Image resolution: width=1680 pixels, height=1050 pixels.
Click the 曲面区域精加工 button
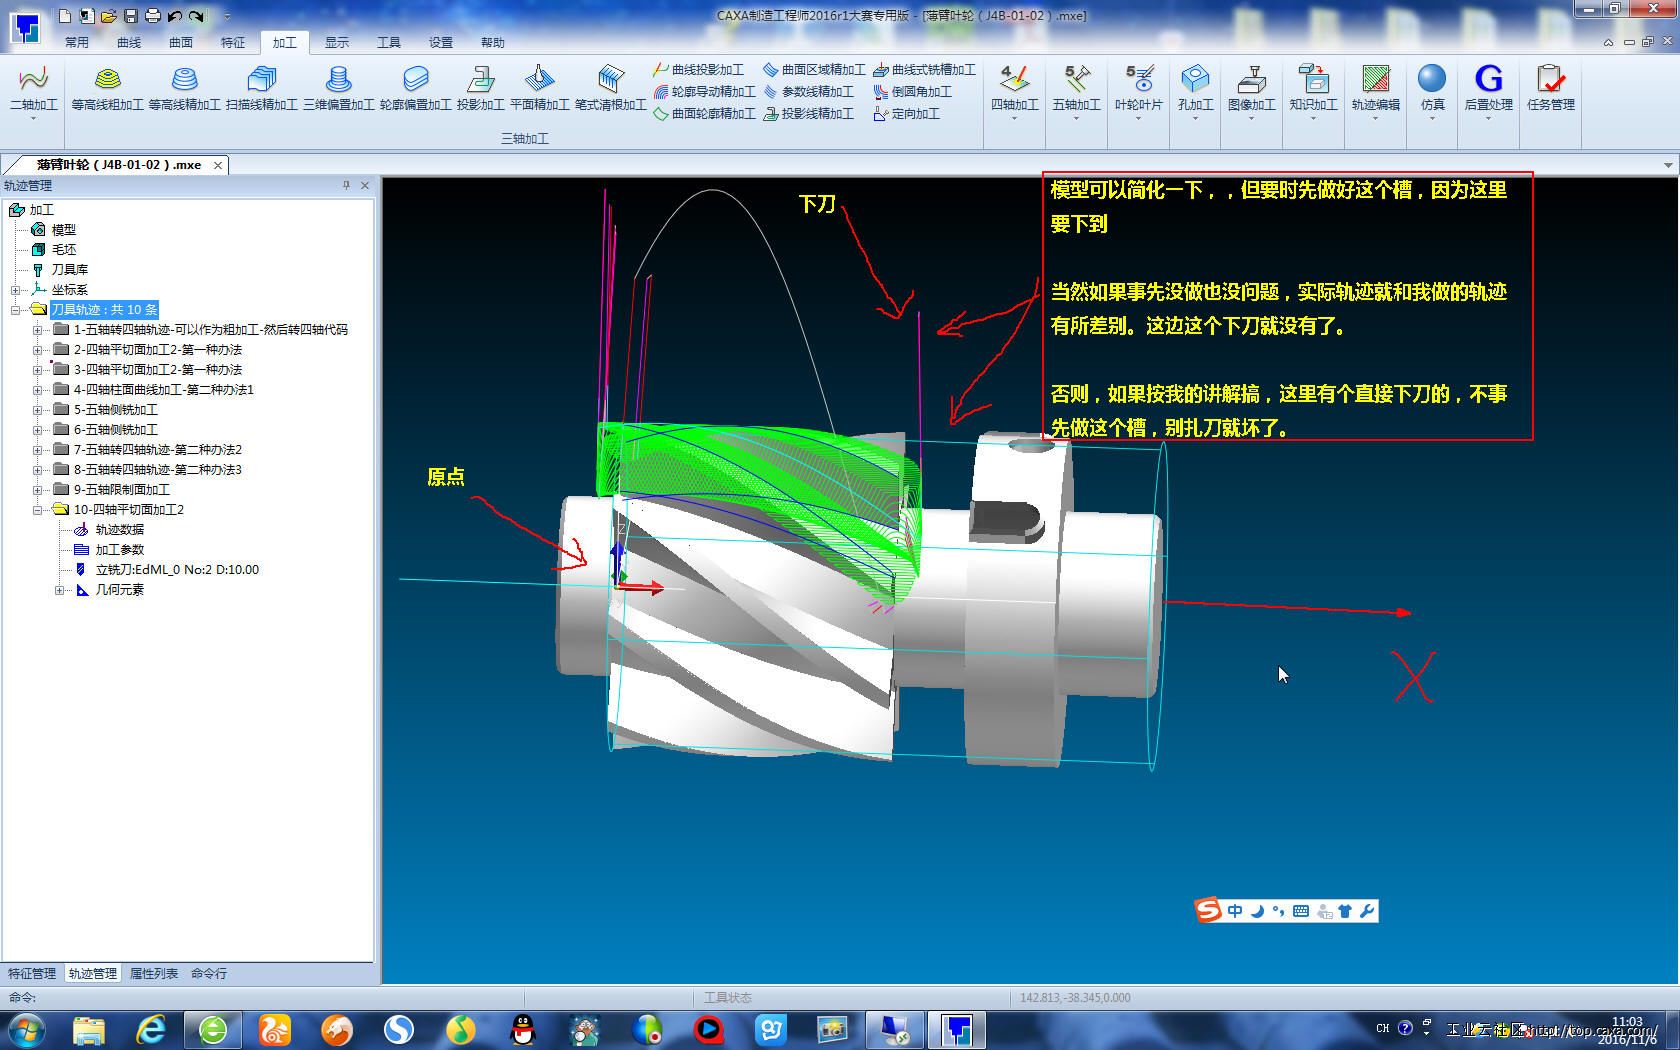tap(814, 70)
